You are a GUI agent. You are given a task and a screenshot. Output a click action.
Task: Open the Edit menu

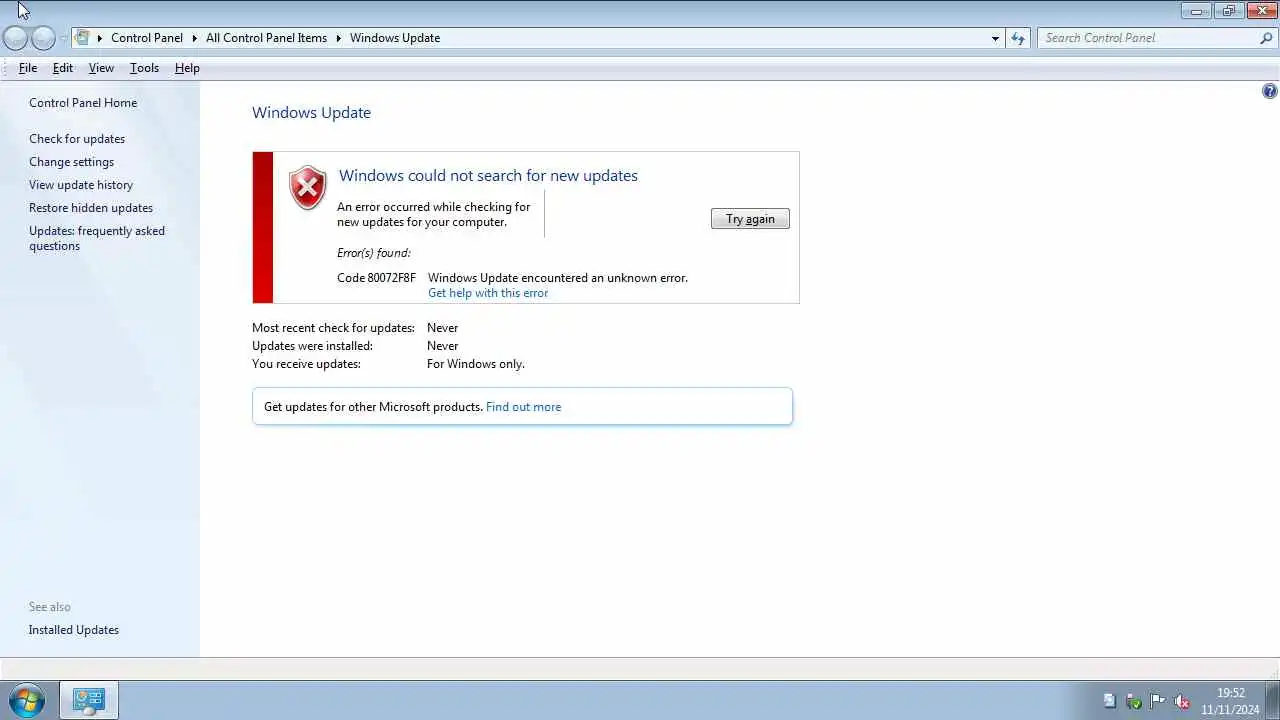[x=63, y=68]
